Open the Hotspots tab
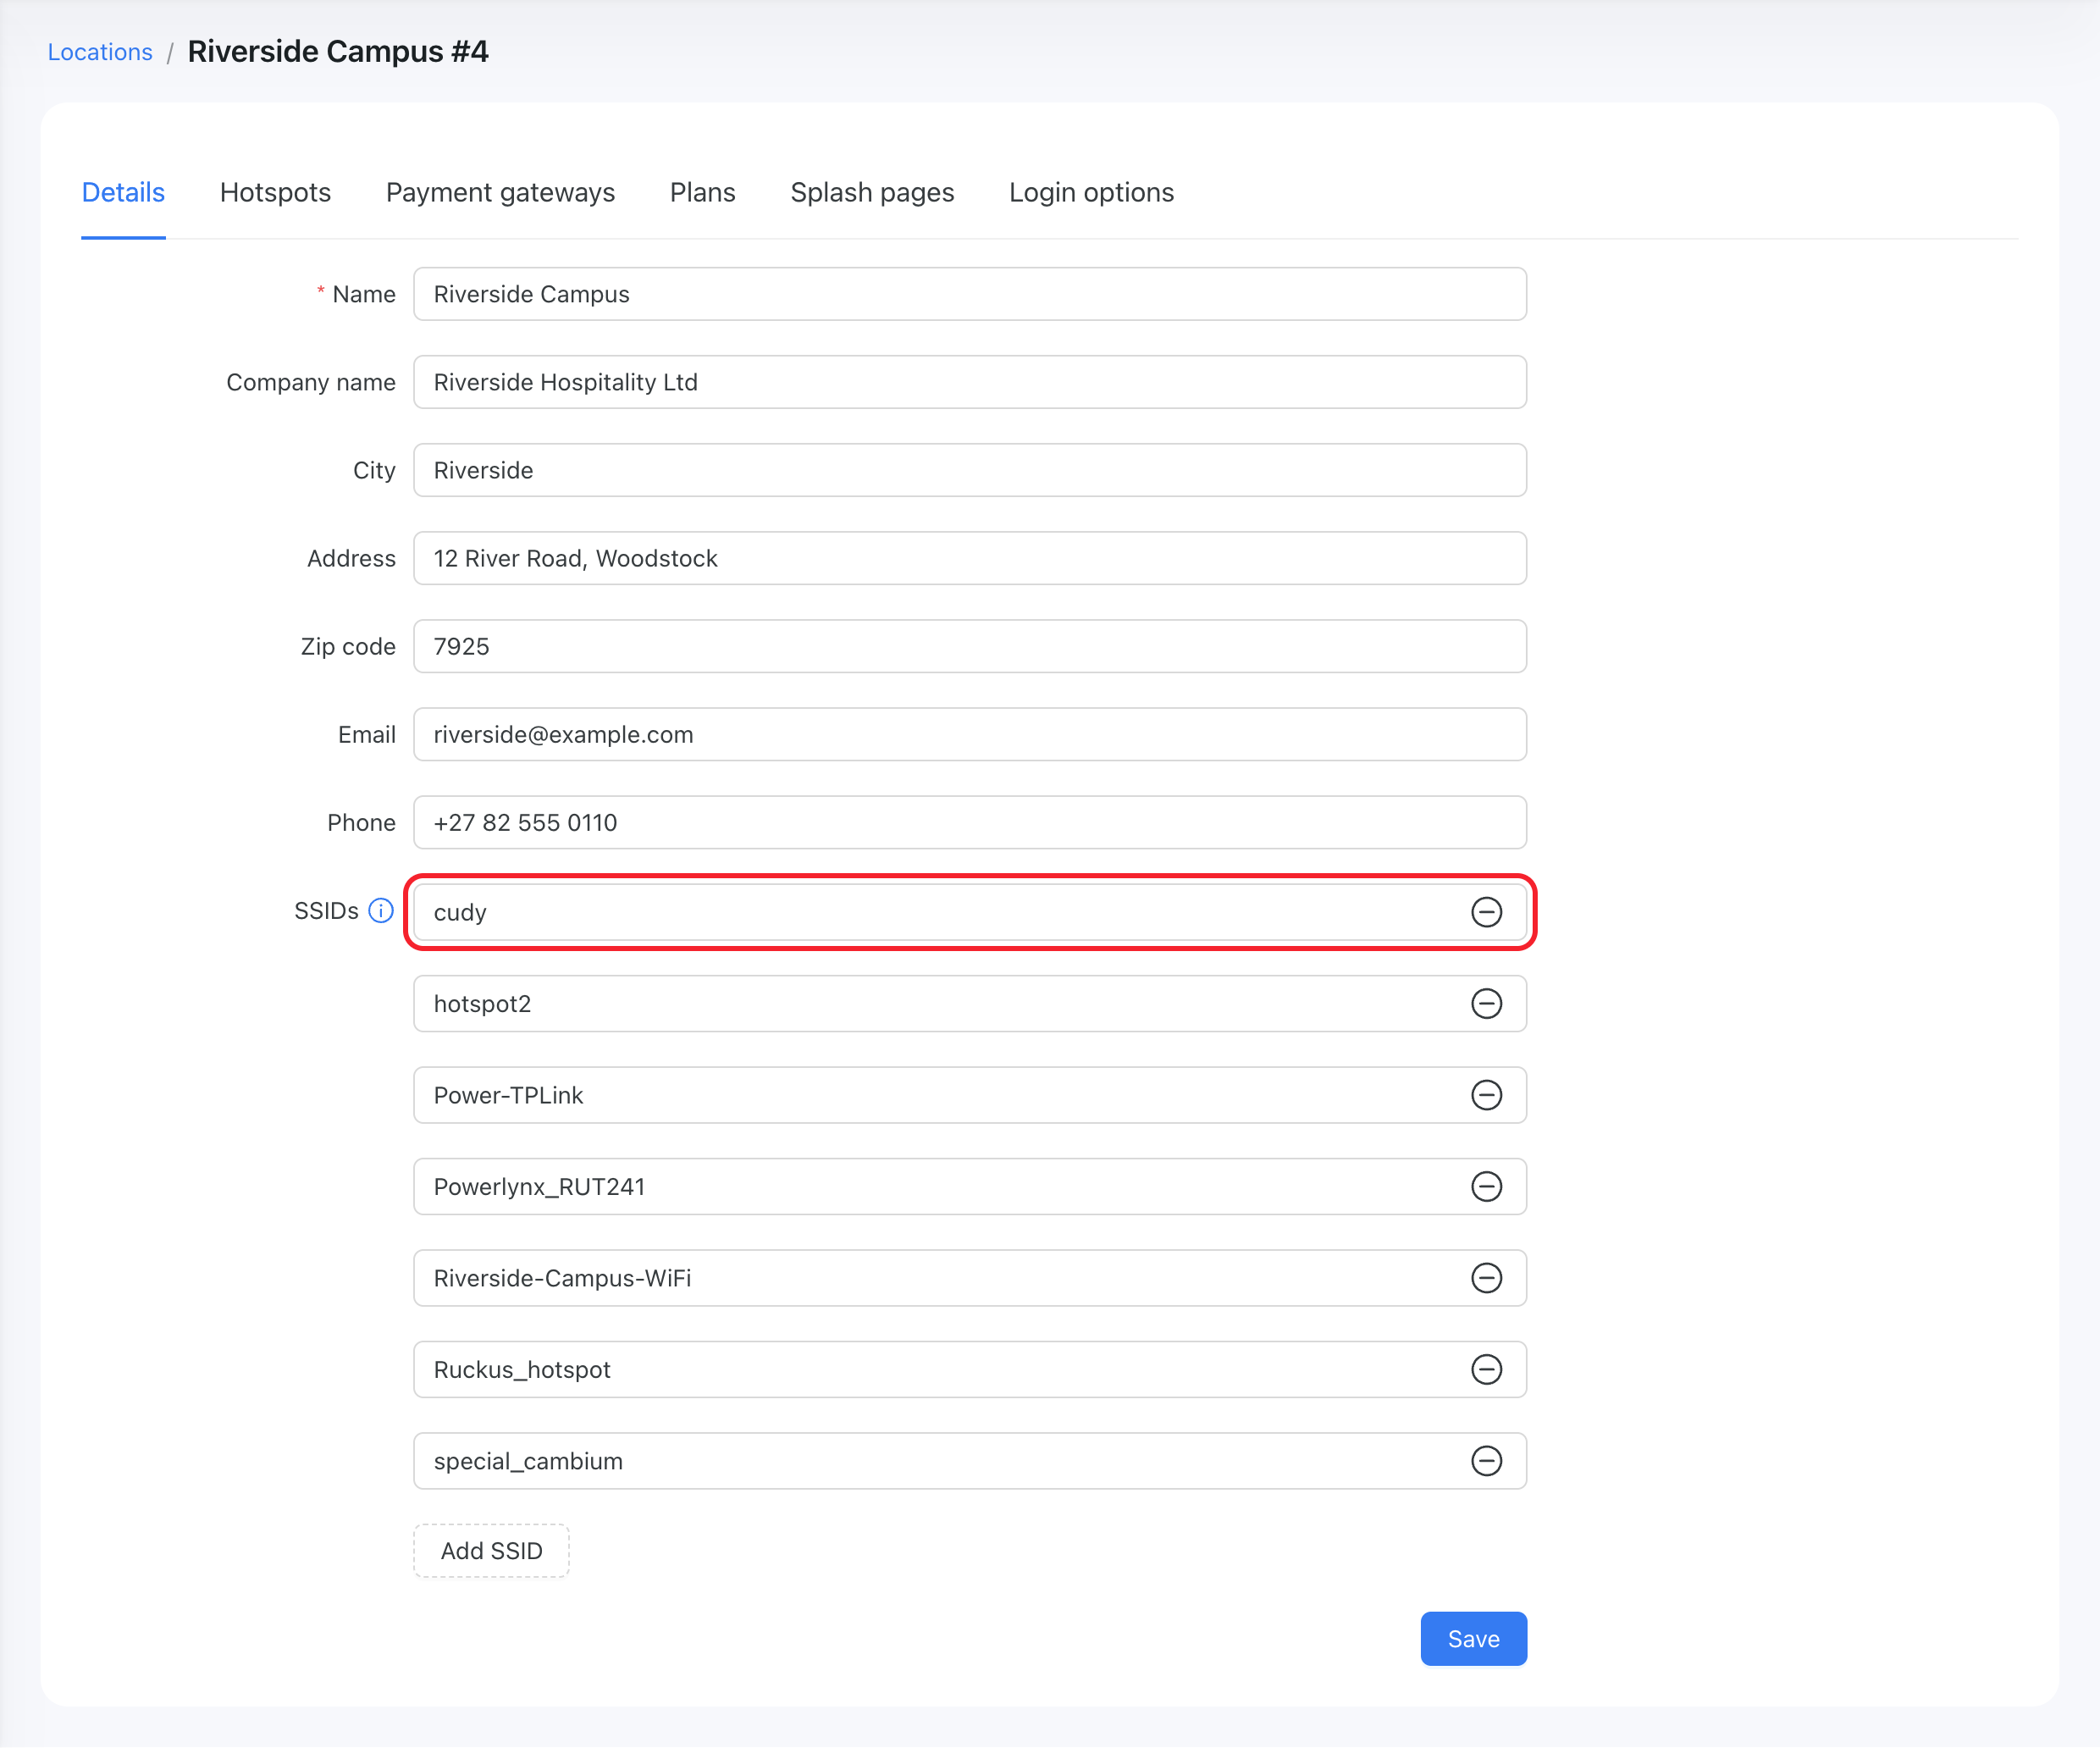This screenshot has width=2100, height=1748. pos(275,192)
